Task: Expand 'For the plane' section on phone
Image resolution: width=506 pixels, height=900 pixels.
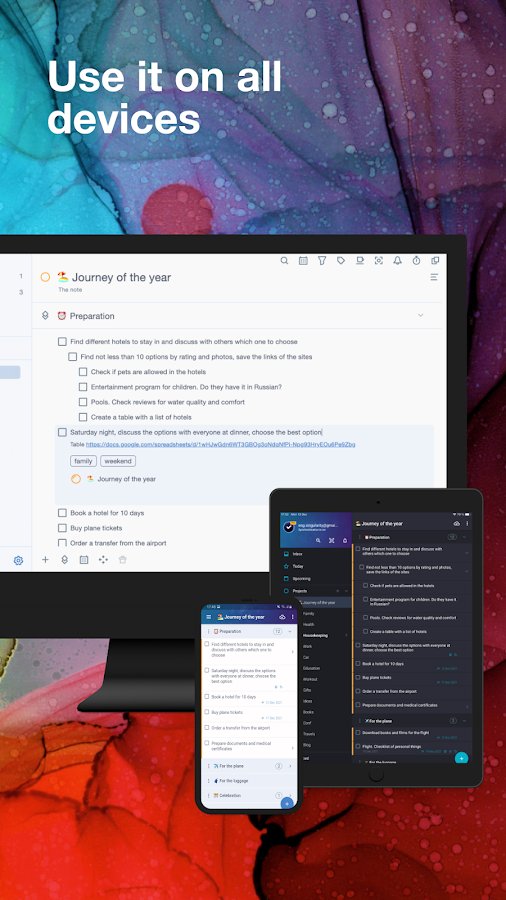Action: pos(290,766)
